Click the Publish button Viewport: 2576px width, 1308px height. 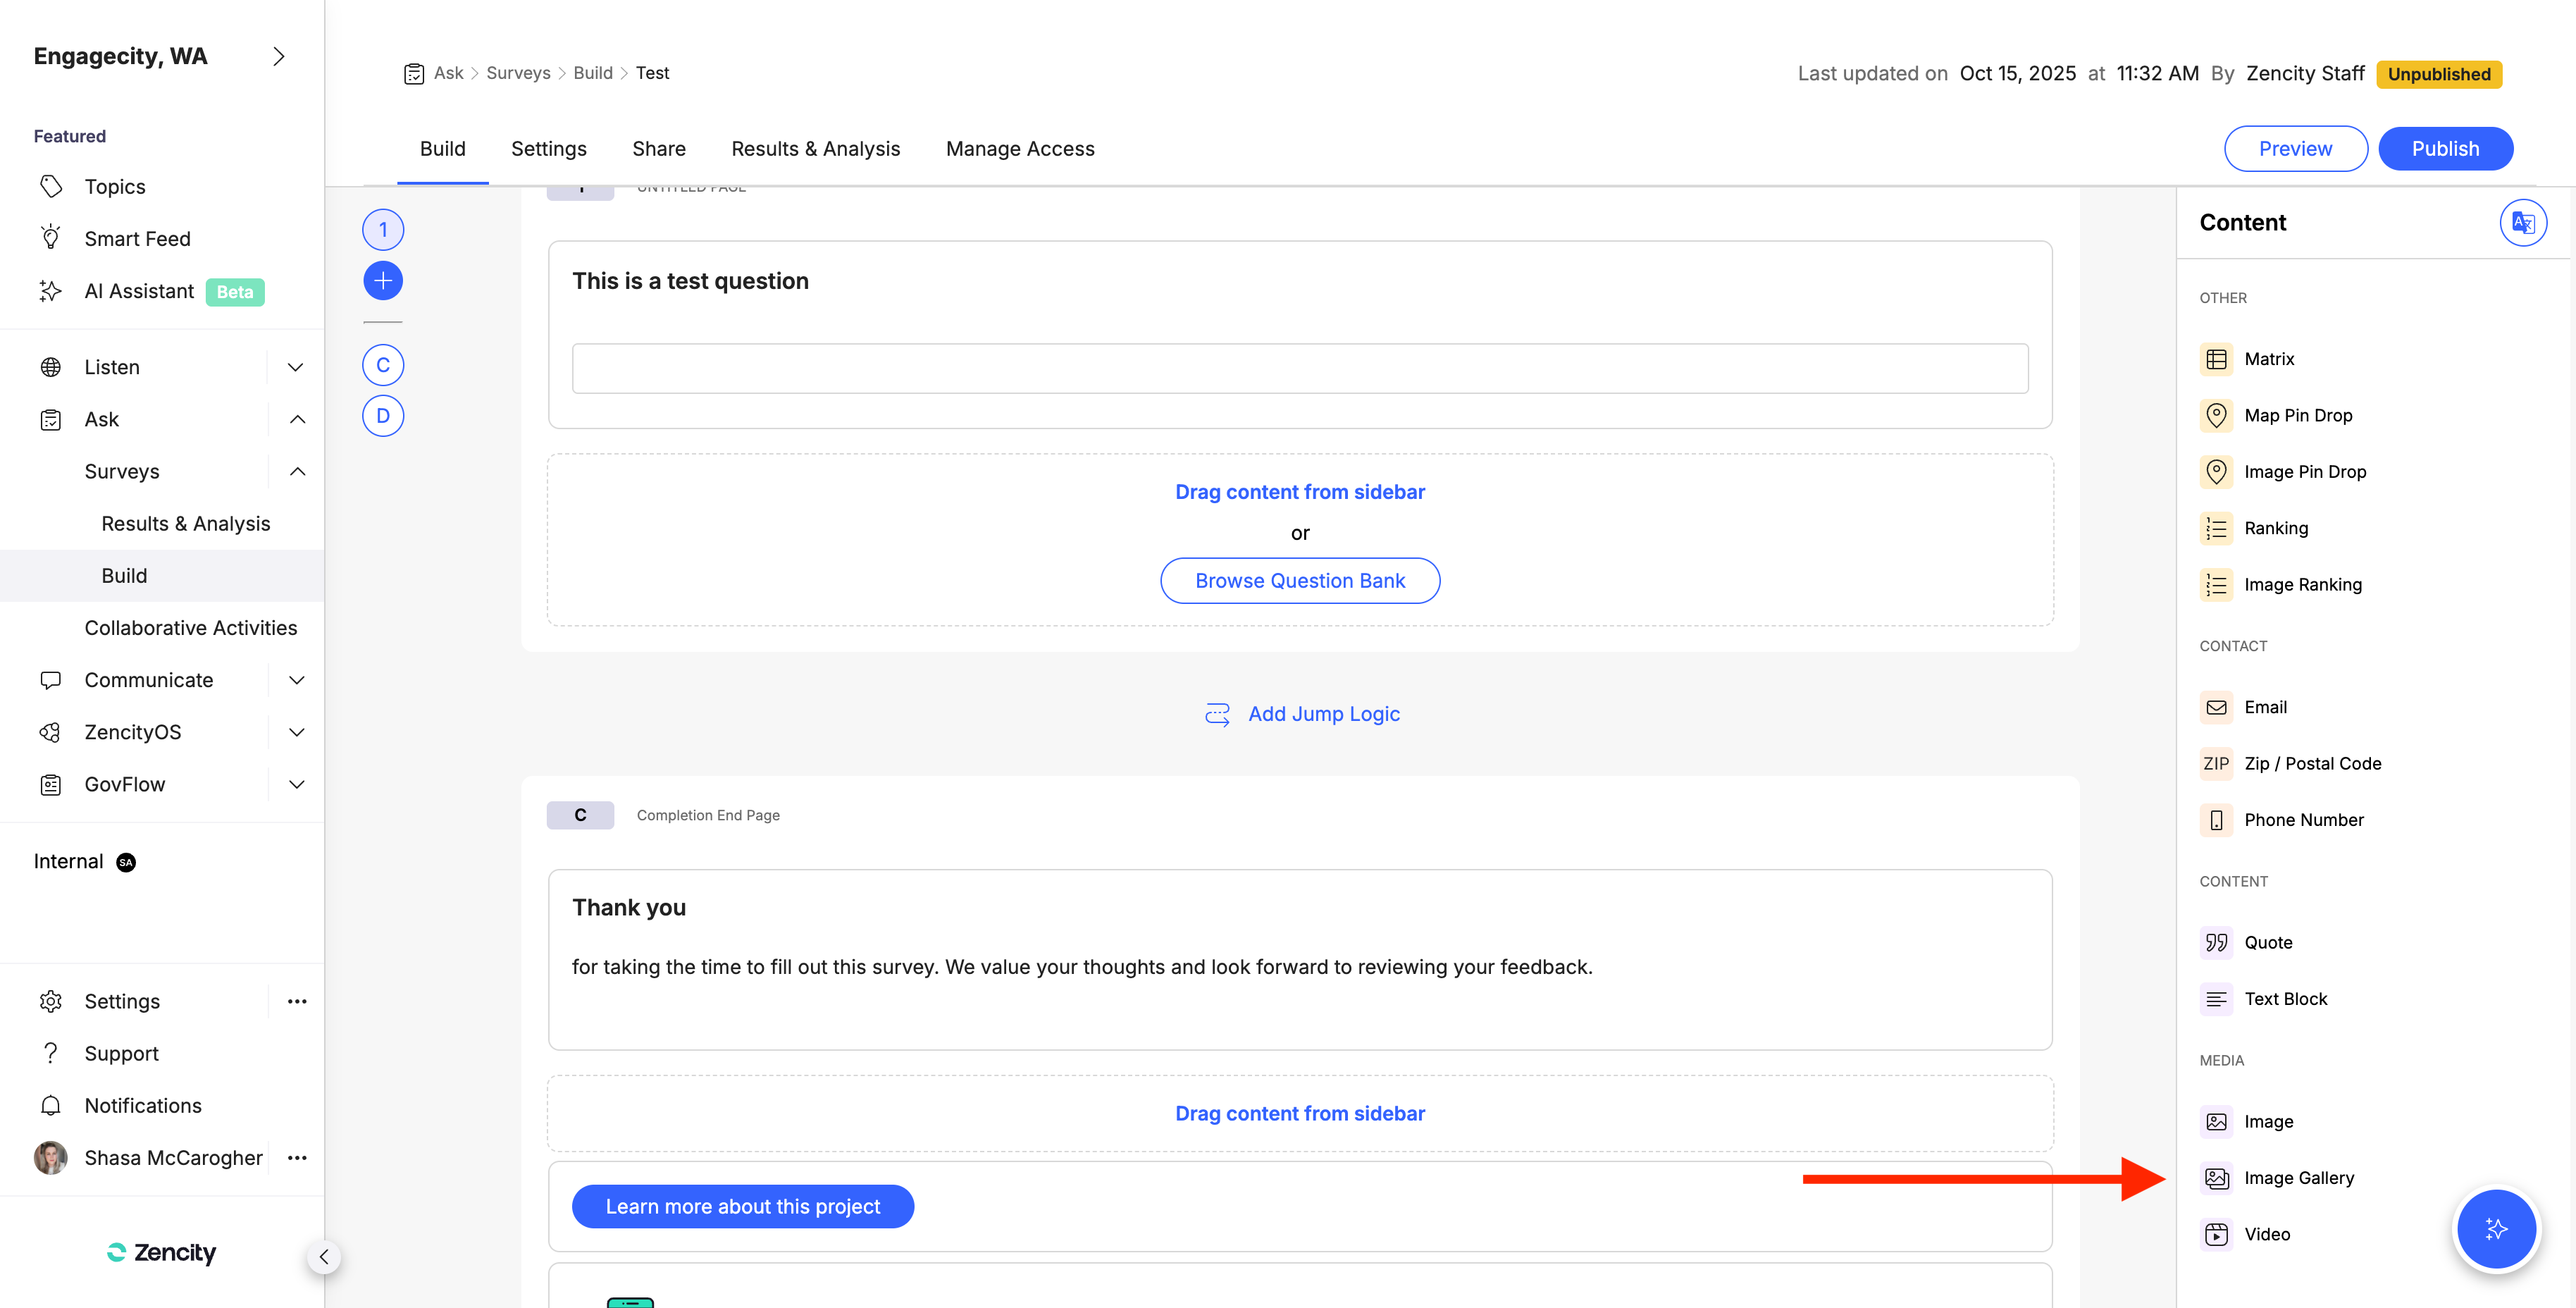tap(2444, 149)
